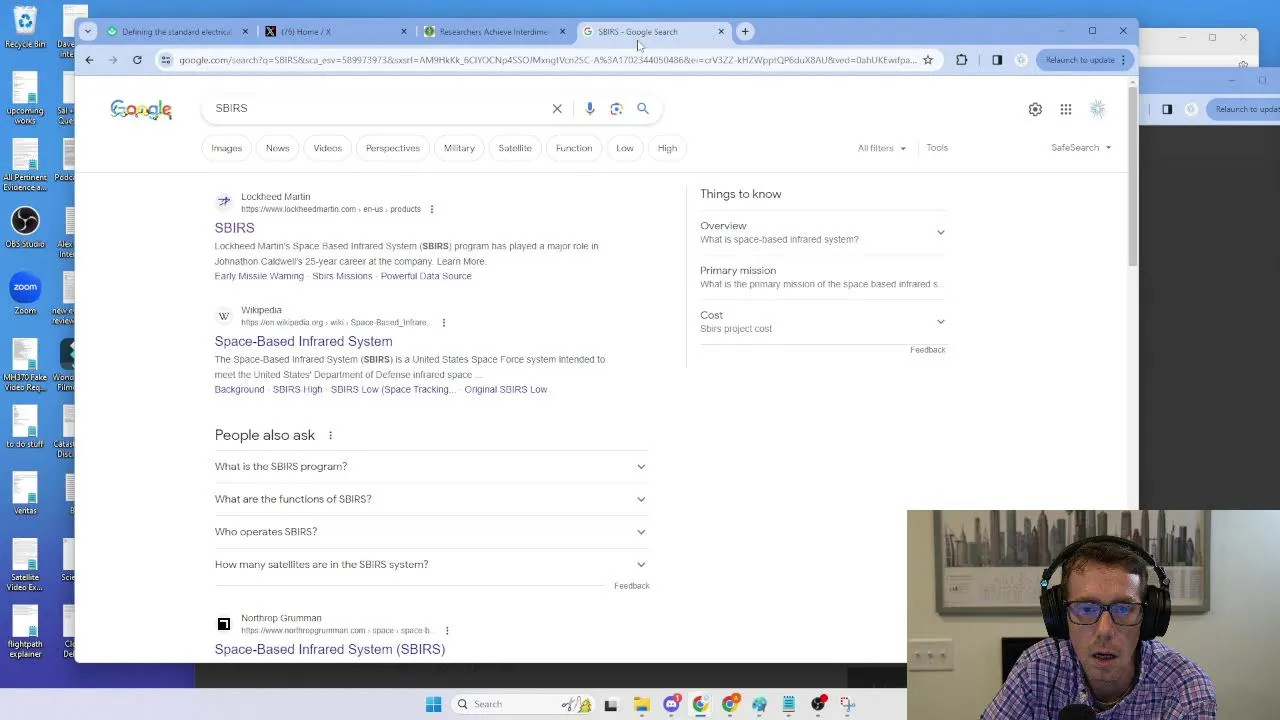Open more options for Northrop Grumman result
The image size is (1280, 720).
(x=447, y=630)
